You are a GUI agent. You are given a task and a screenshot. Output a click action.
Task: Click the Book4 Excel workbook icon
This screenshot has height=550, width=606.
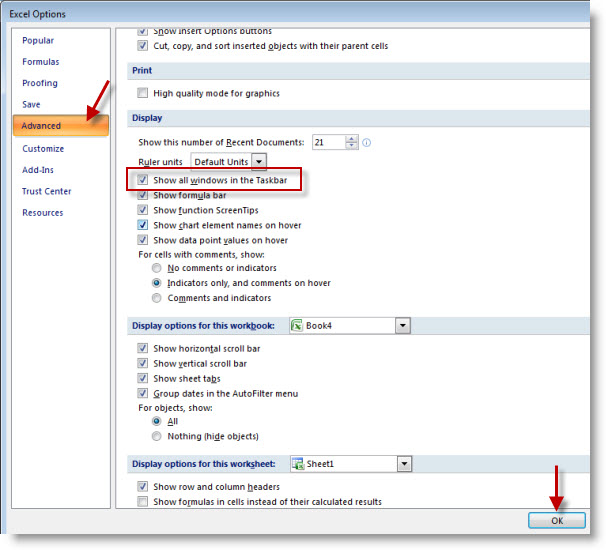click(297, 325)
